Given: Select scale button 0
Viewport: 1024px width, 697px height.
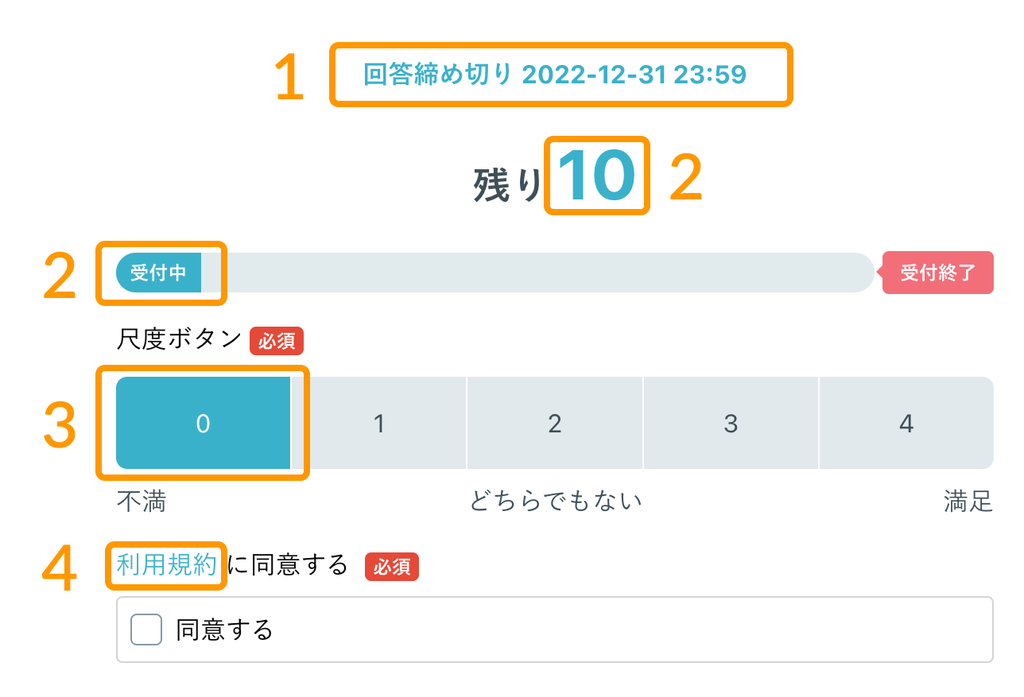Looking at the screenshot, I should 203,423.
